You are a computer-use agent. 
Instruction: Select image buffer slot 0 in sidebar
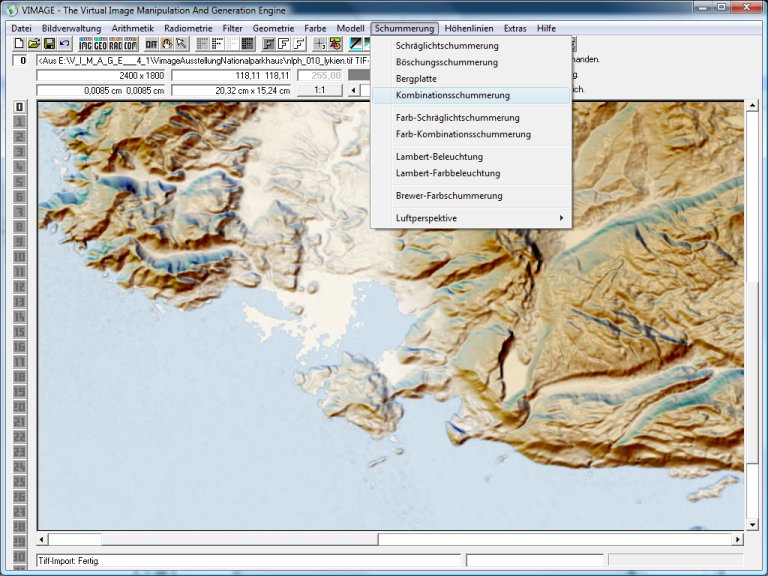[x=19, y=107]
